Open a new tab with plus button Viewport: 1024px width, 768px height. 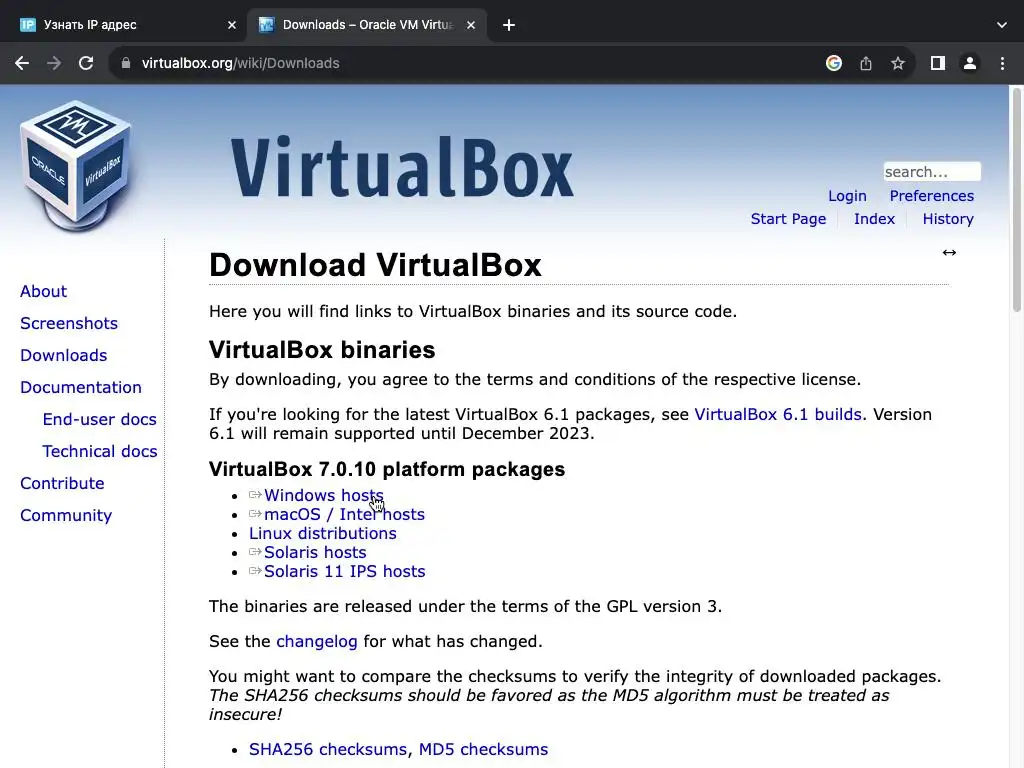[509, 25]
